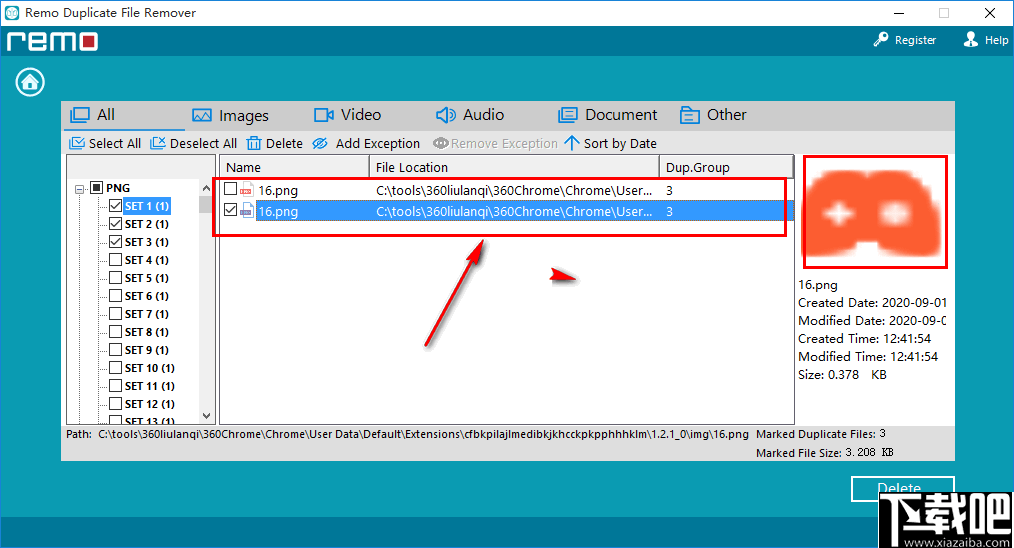The width and height of the screenshot is (1014, 548).
Task: Check the SET 6 (1) checkbox
Action: 116,296
